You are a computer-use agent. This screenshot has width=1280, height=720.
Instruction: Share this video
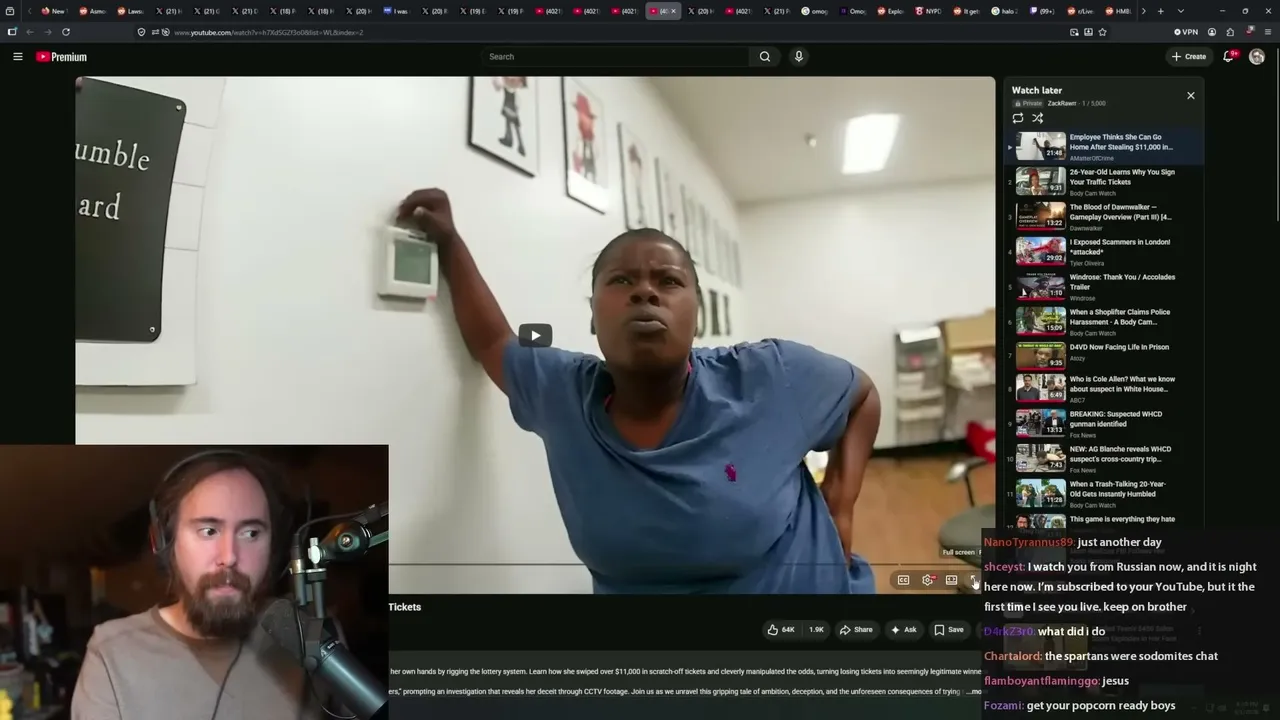point(856,630)
